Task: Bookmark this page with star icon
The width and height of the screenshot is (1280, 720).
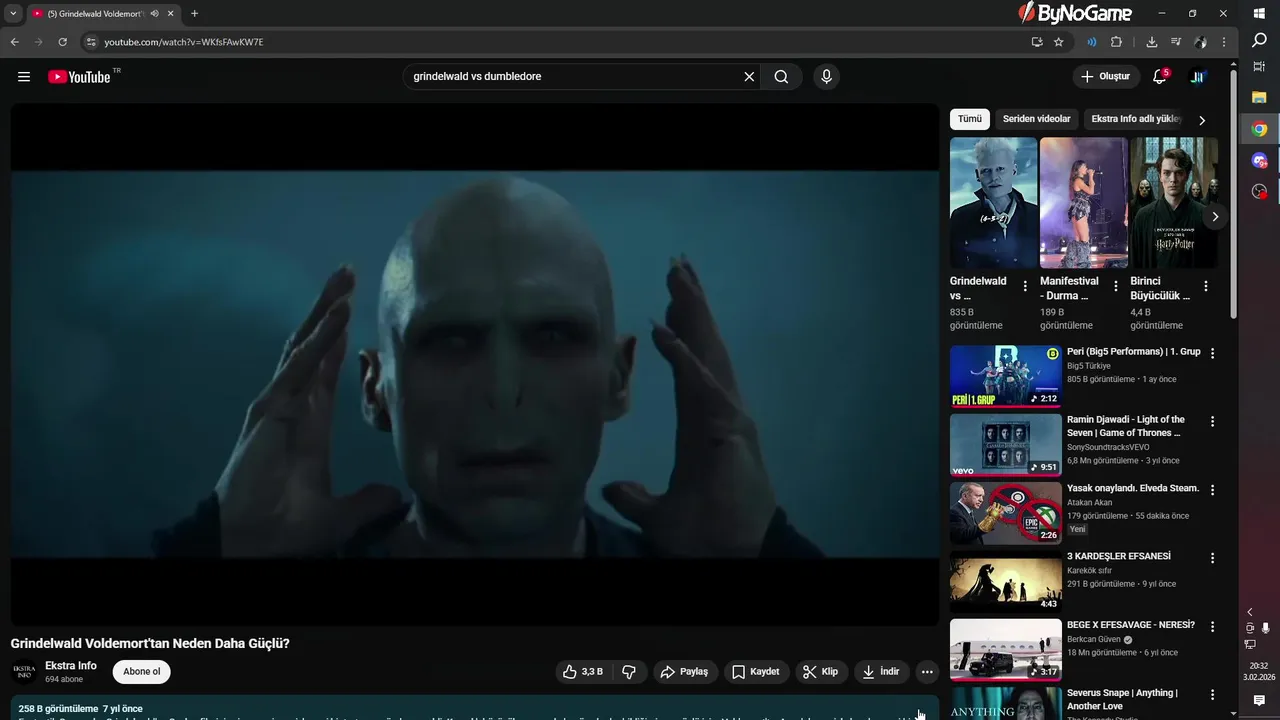Action: (1059, 42)
